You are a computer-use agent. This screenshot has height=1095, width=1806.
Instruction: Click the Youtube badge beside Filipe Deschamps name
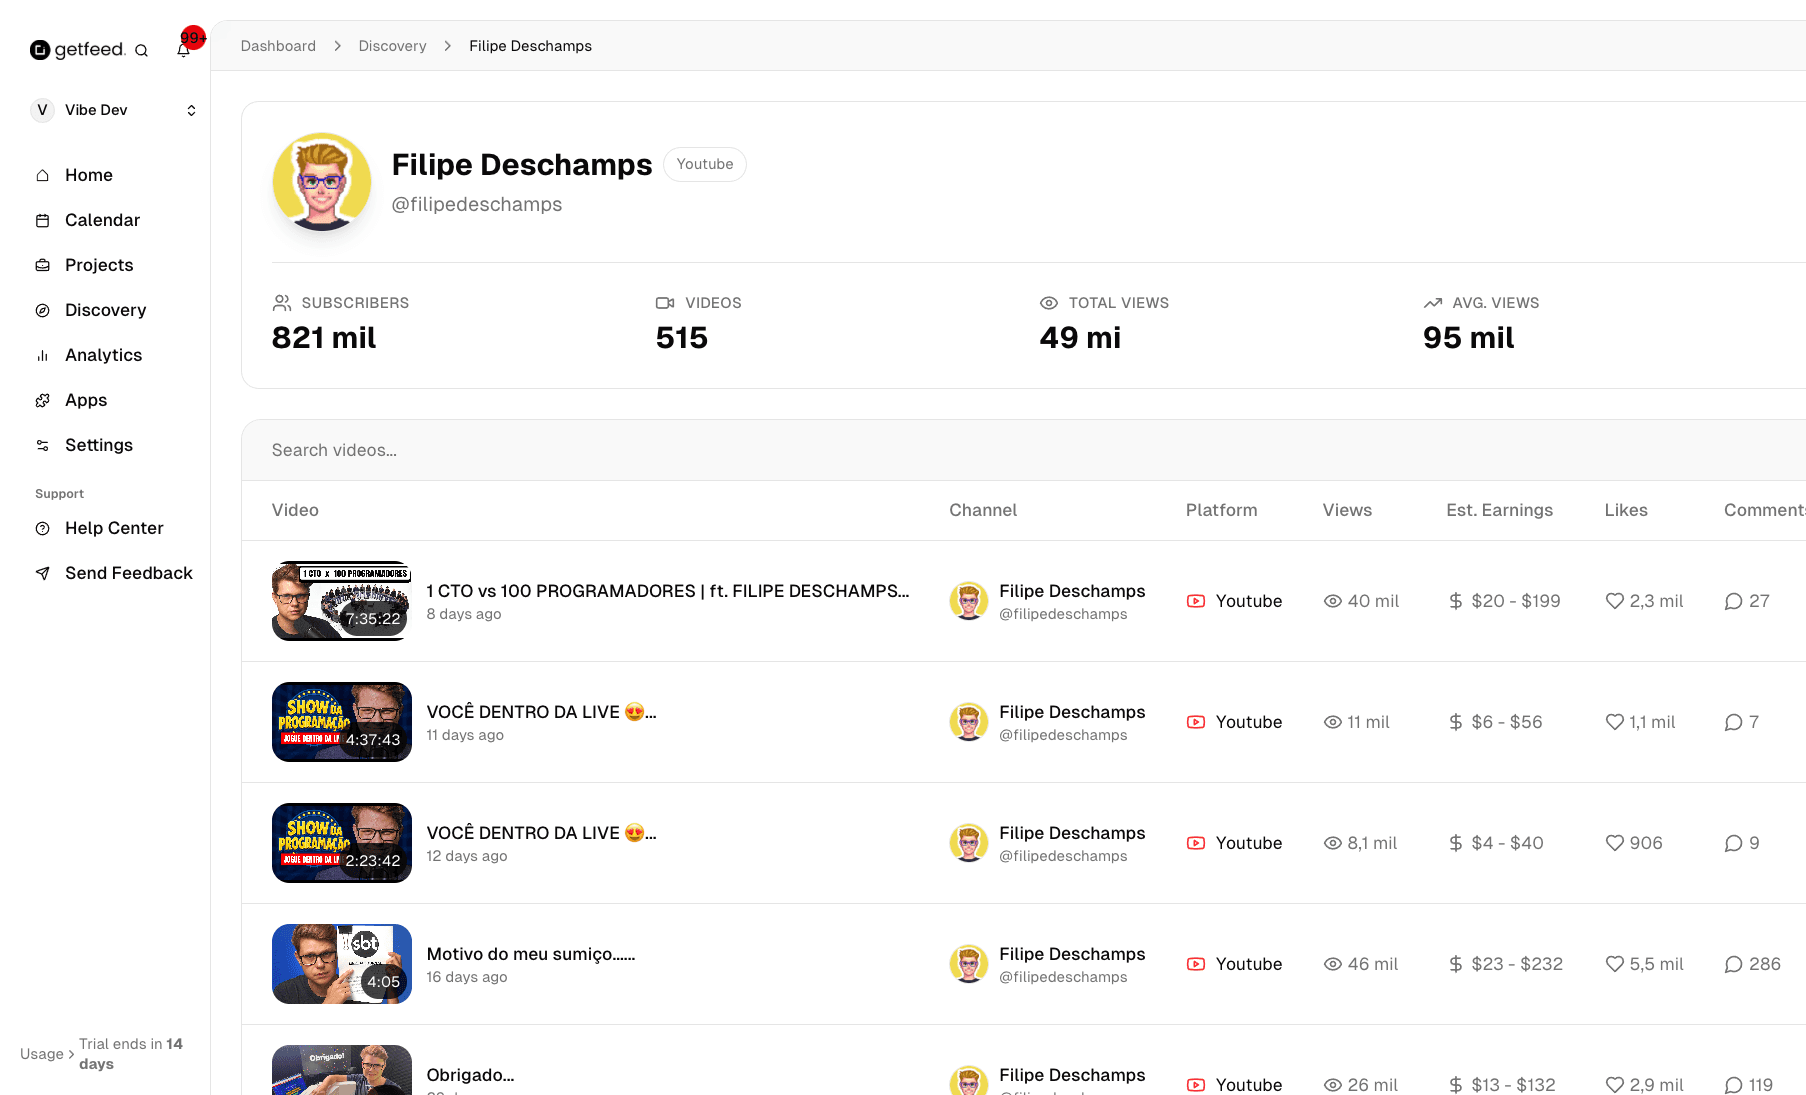[704, 164]
